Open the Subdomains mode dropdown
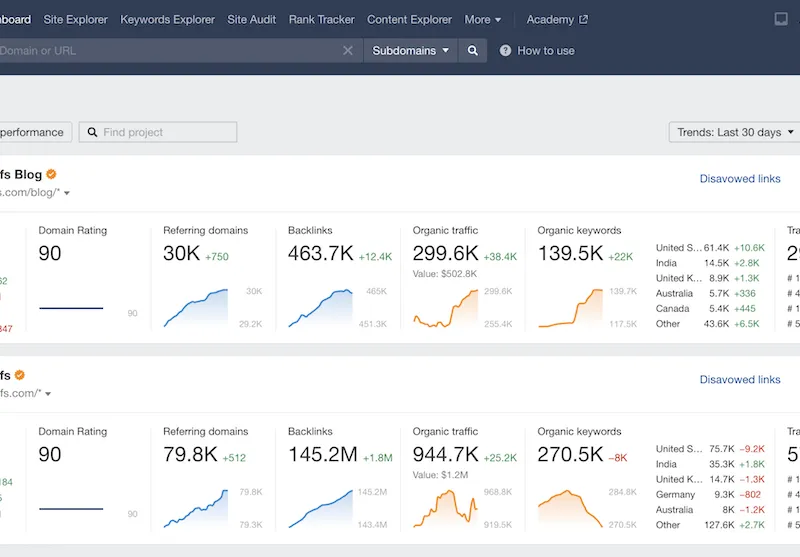 point(410,50)
